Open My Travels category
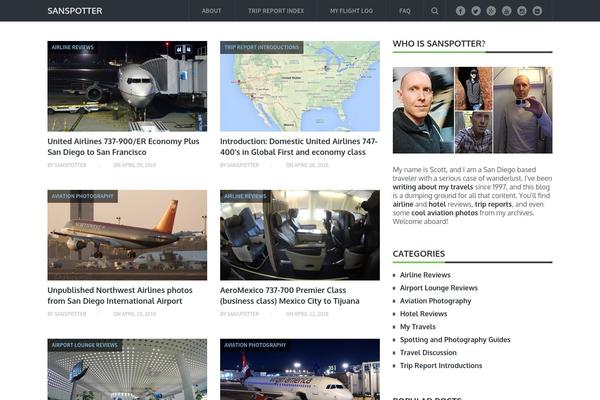 (x=418, y=327)
